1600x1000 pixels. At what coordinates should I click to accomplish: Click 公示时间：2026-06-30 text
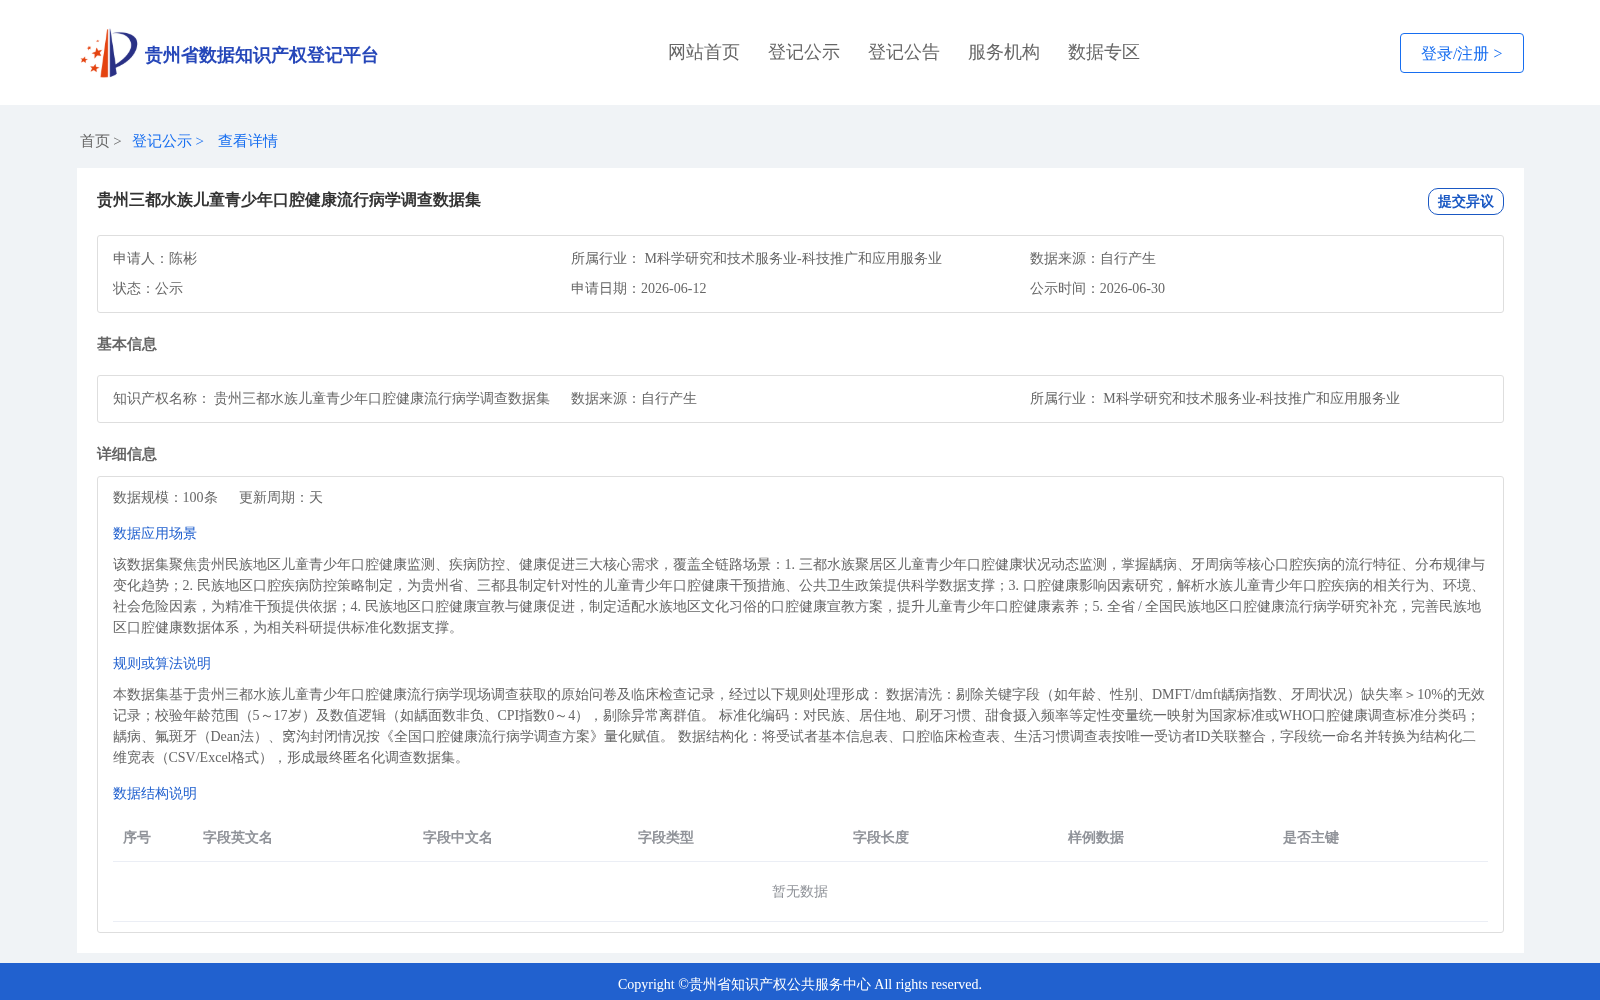pos(1097,288)
